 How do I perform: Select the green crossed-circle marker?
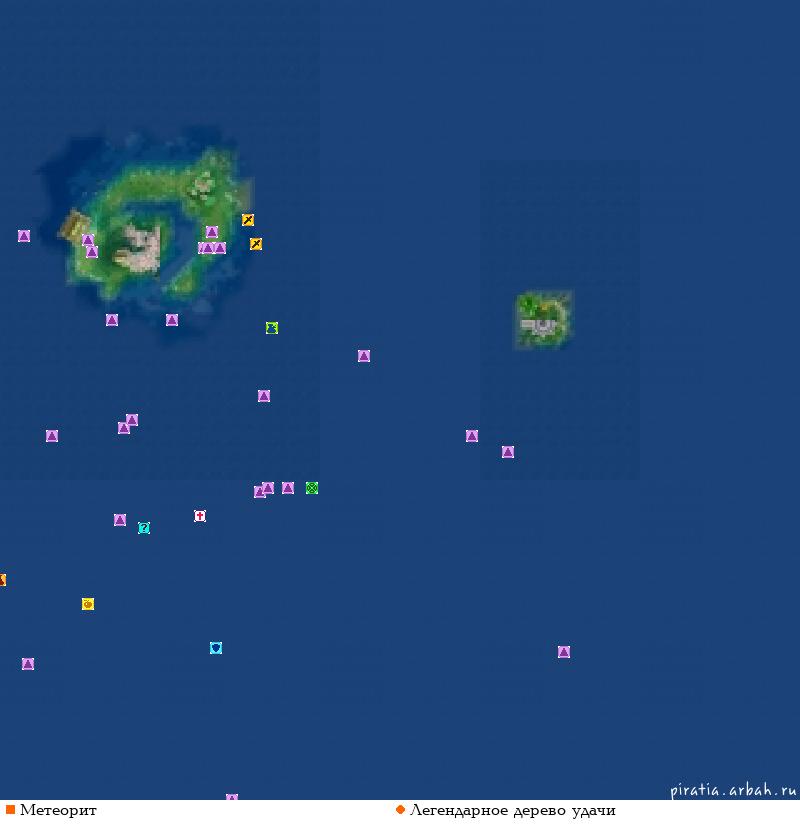coord(312,488)
